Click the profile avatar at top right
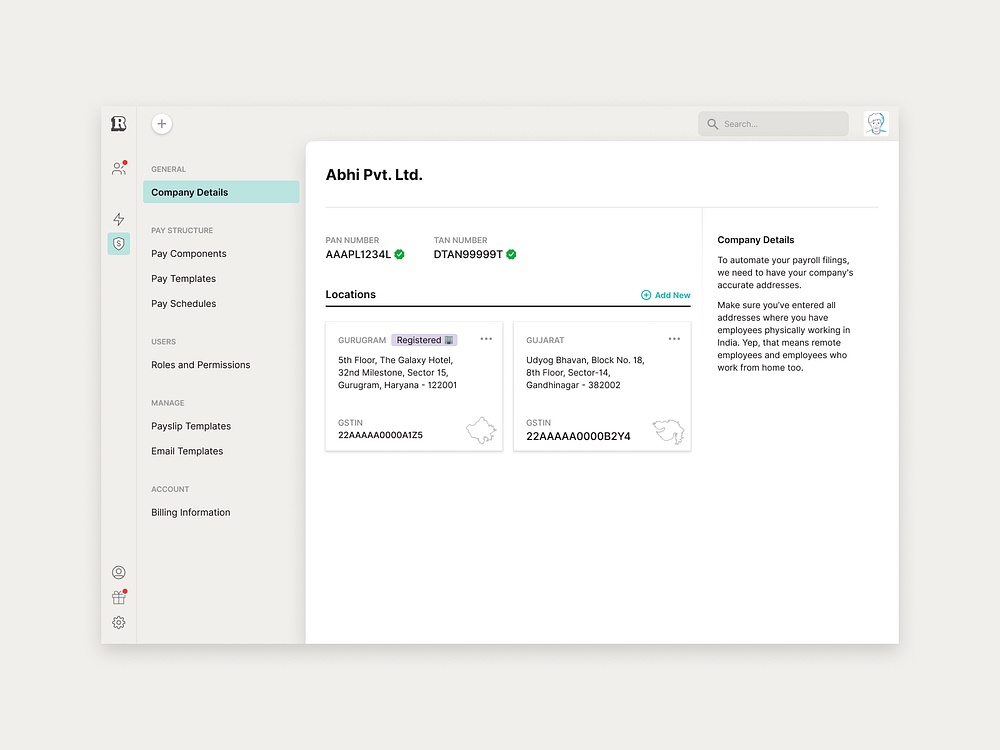 click(876, 122)
